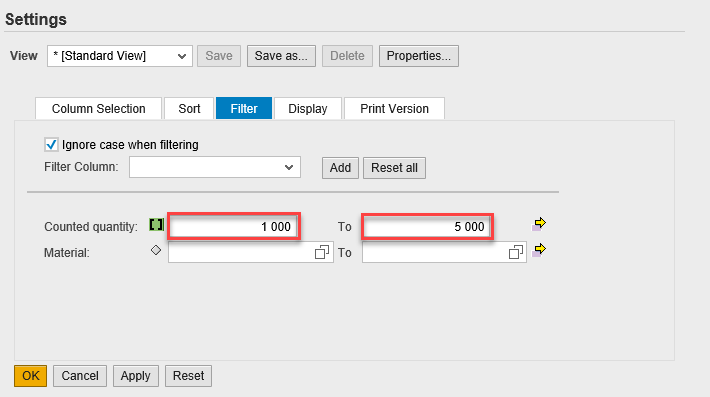The image size is (710, 397).
Task: Click the Save as... button
Action: [x=281, y=56]
